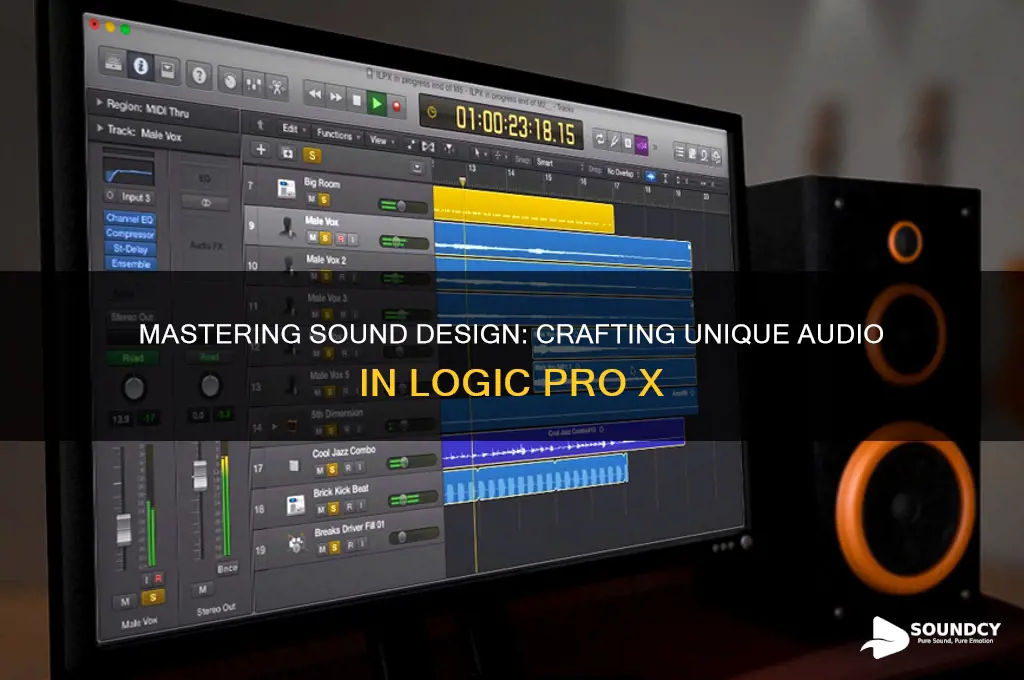Click the up-arrow hierarchy button left of Edit
Screen dimensions: 1024x680
click(x=260, y=124)
